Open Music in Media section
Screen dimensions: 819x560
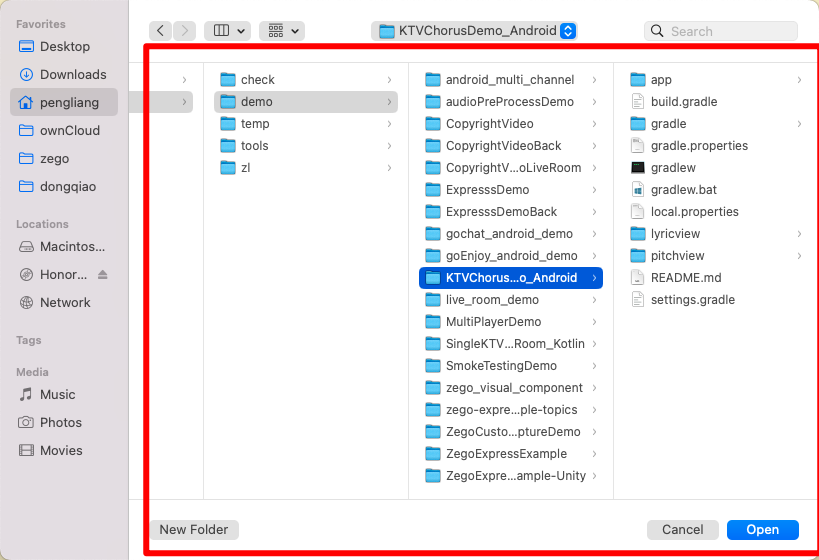[57, 394]
